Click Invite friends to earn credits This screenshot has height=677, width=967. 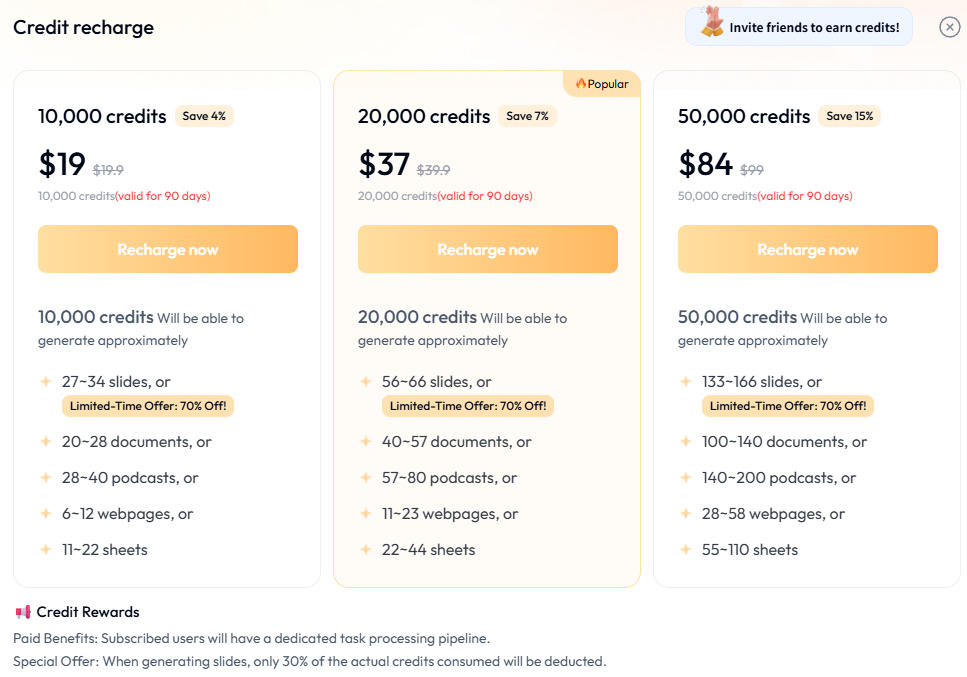point(813,27)
